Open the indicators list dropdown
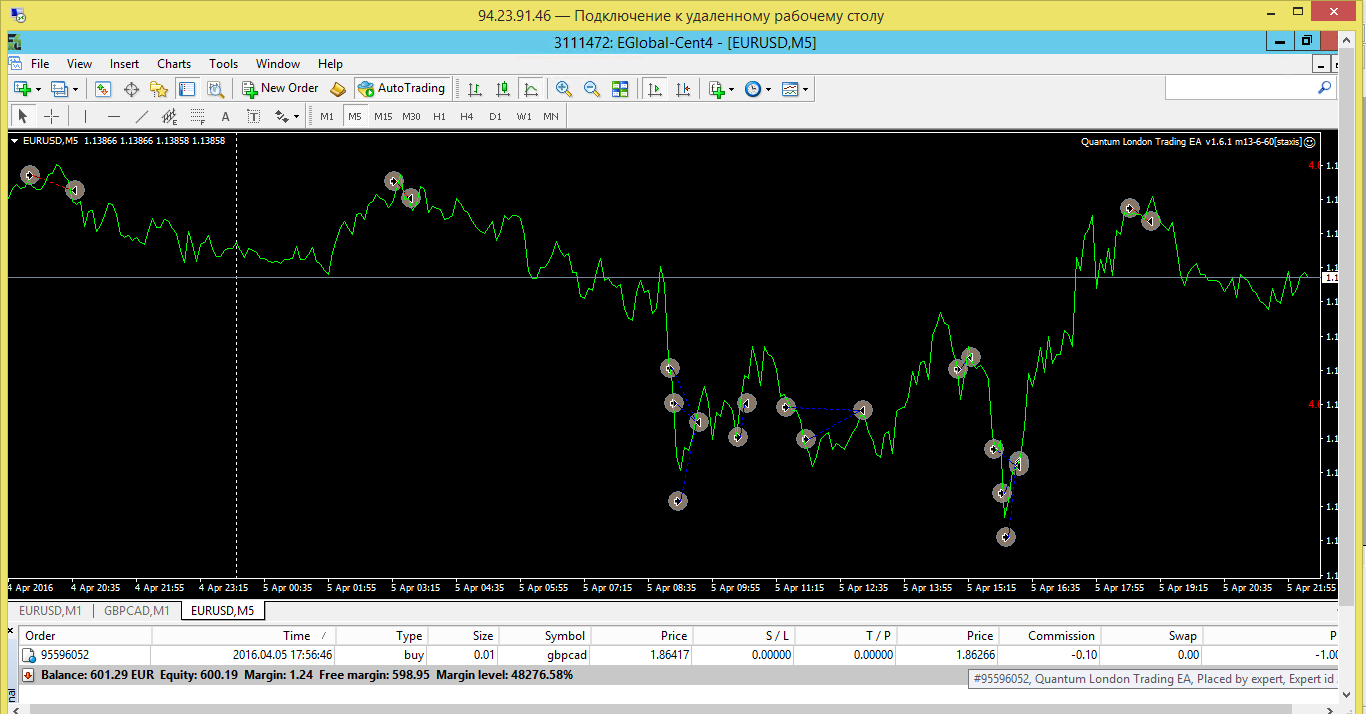The width and height of the screenshot is (1366, 714). pyautogui.click(x=731, y=89)
